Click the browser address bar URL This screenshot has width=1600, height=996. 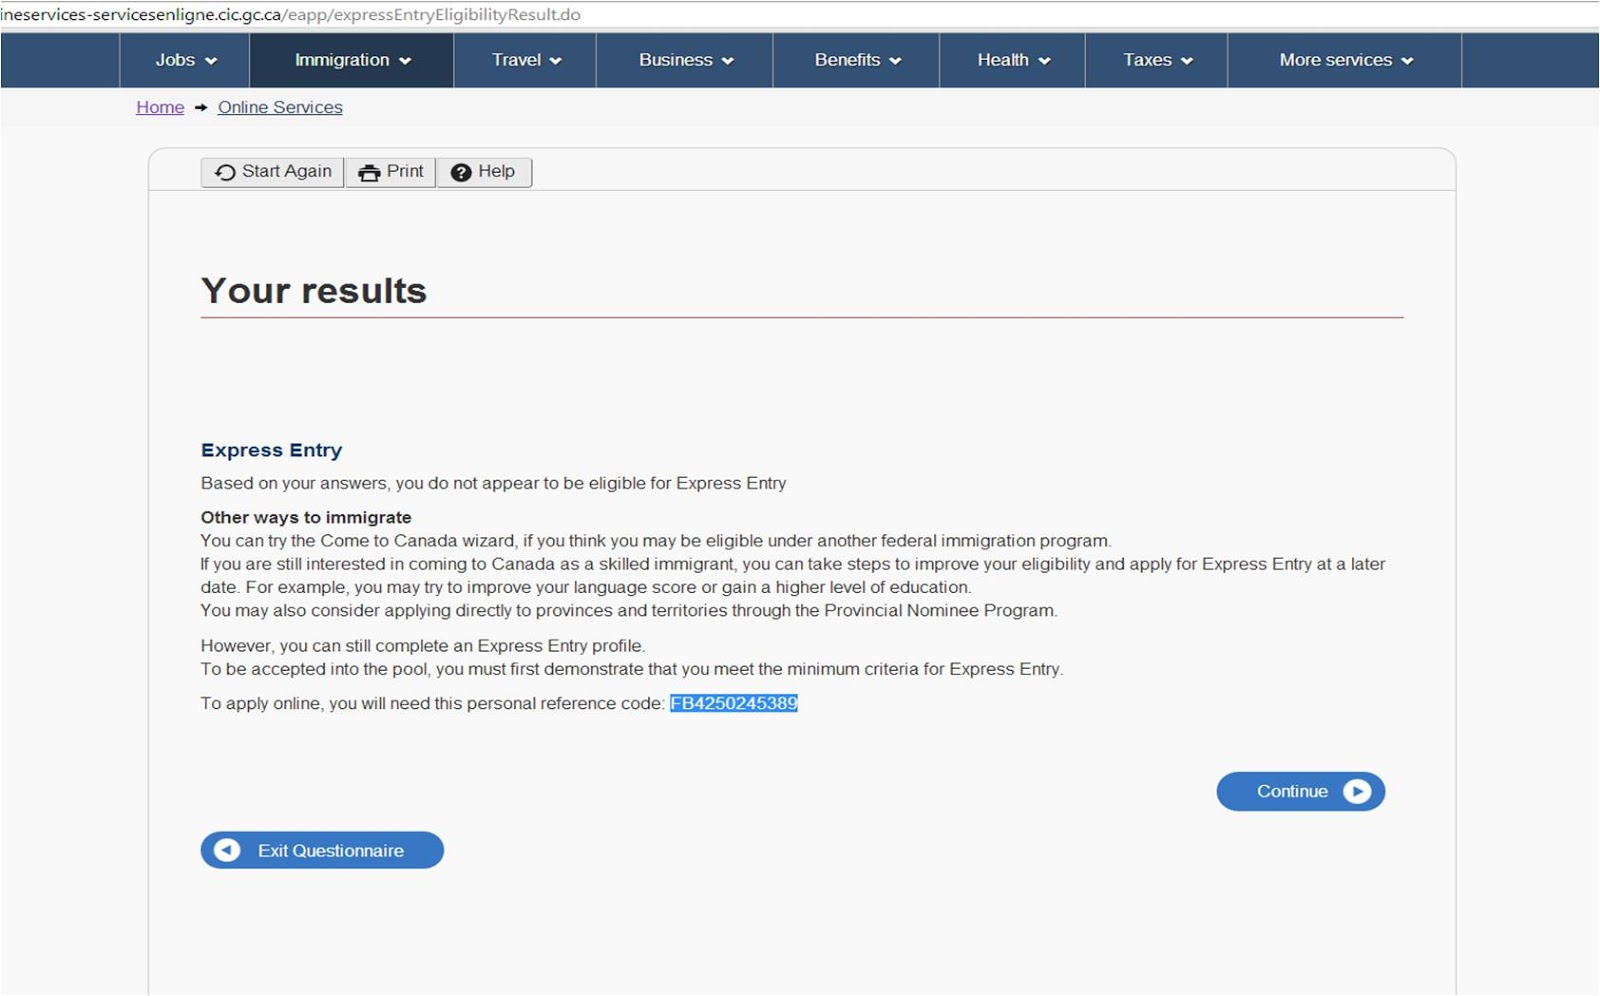[x=290, y=15]
